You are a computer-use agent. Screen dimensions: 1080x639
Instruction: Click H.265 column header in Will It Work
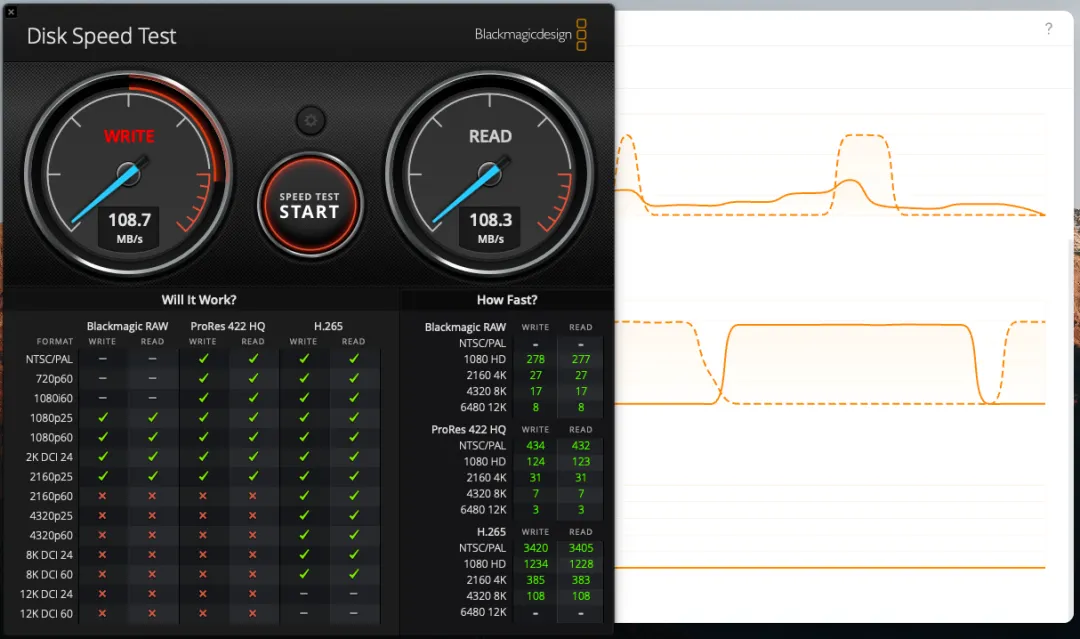(329, 326)
